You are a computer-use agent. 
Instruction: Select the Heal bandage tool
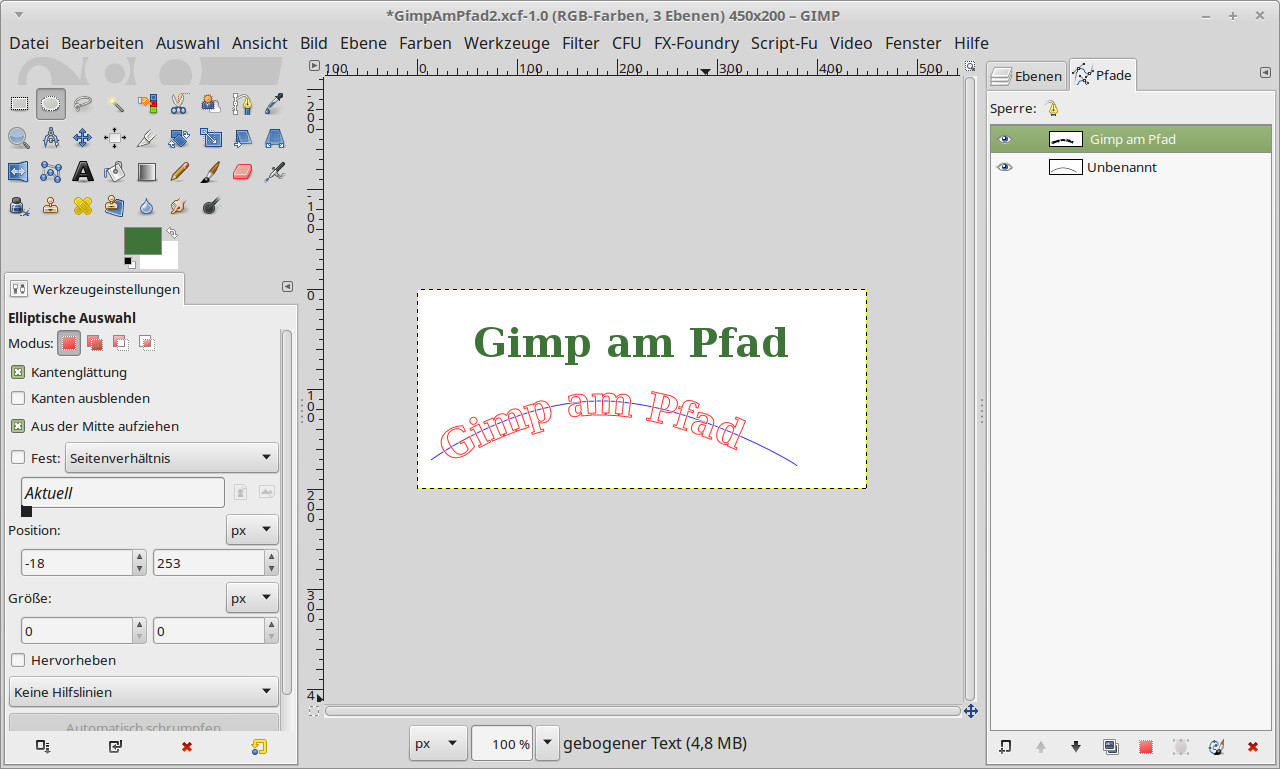pyautogui.click(x=83, y=206)
